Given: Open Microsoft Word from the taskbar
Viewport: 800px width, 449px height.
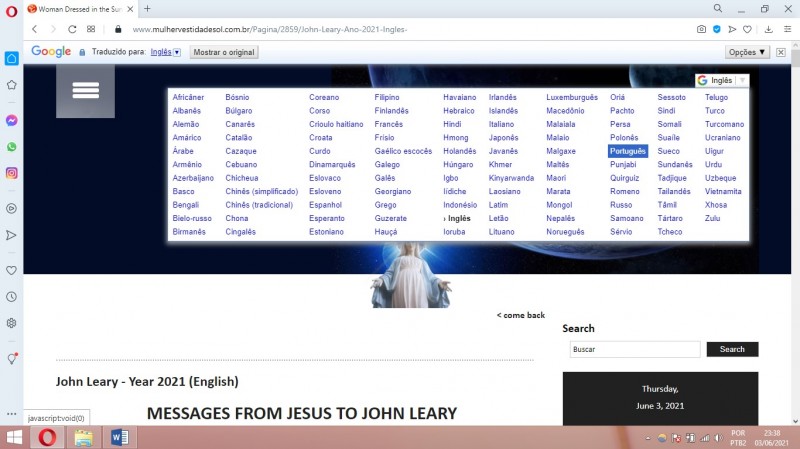Looking at the screenshot, I should coord(120,437).
